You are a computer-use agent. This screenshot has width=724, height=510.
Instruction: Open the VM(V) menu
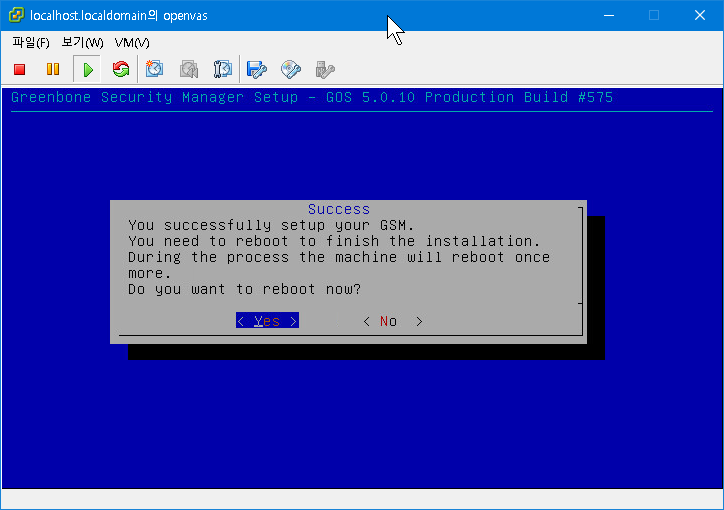point(132,43)
